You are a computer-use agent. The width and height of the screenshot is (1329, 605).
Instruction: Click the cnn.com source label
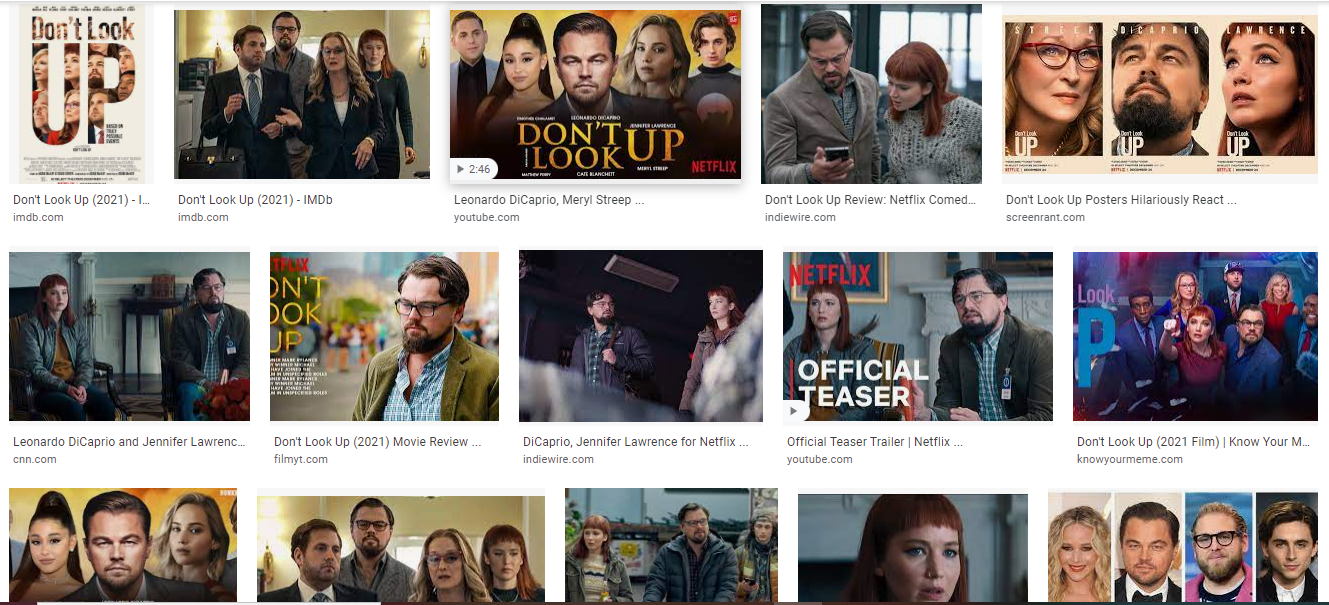(35, 459)
